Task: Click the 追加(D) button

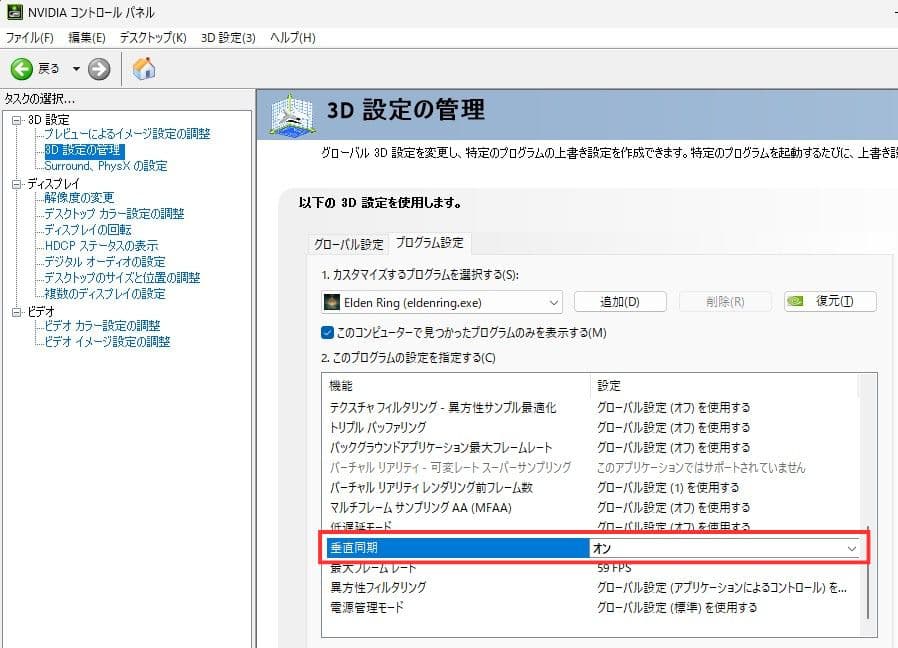Action: tap(620, 301)
